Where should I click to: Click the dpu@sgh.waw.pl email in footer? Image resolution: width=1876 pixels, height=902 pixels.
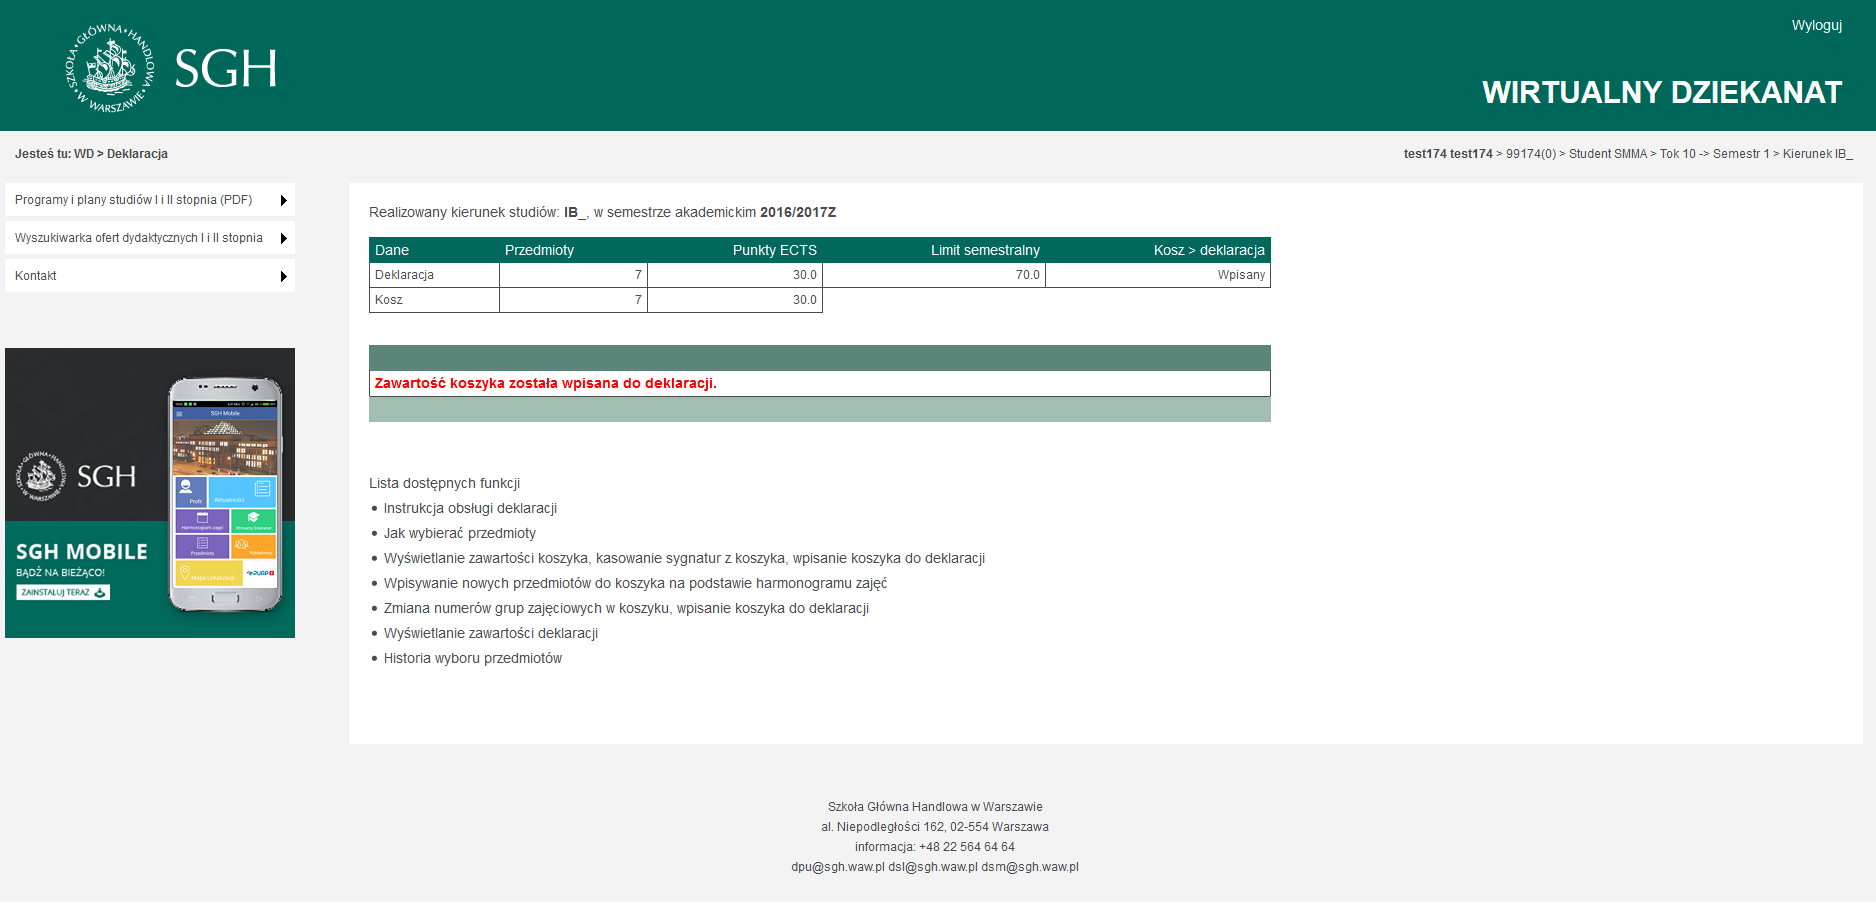[838, 867]
